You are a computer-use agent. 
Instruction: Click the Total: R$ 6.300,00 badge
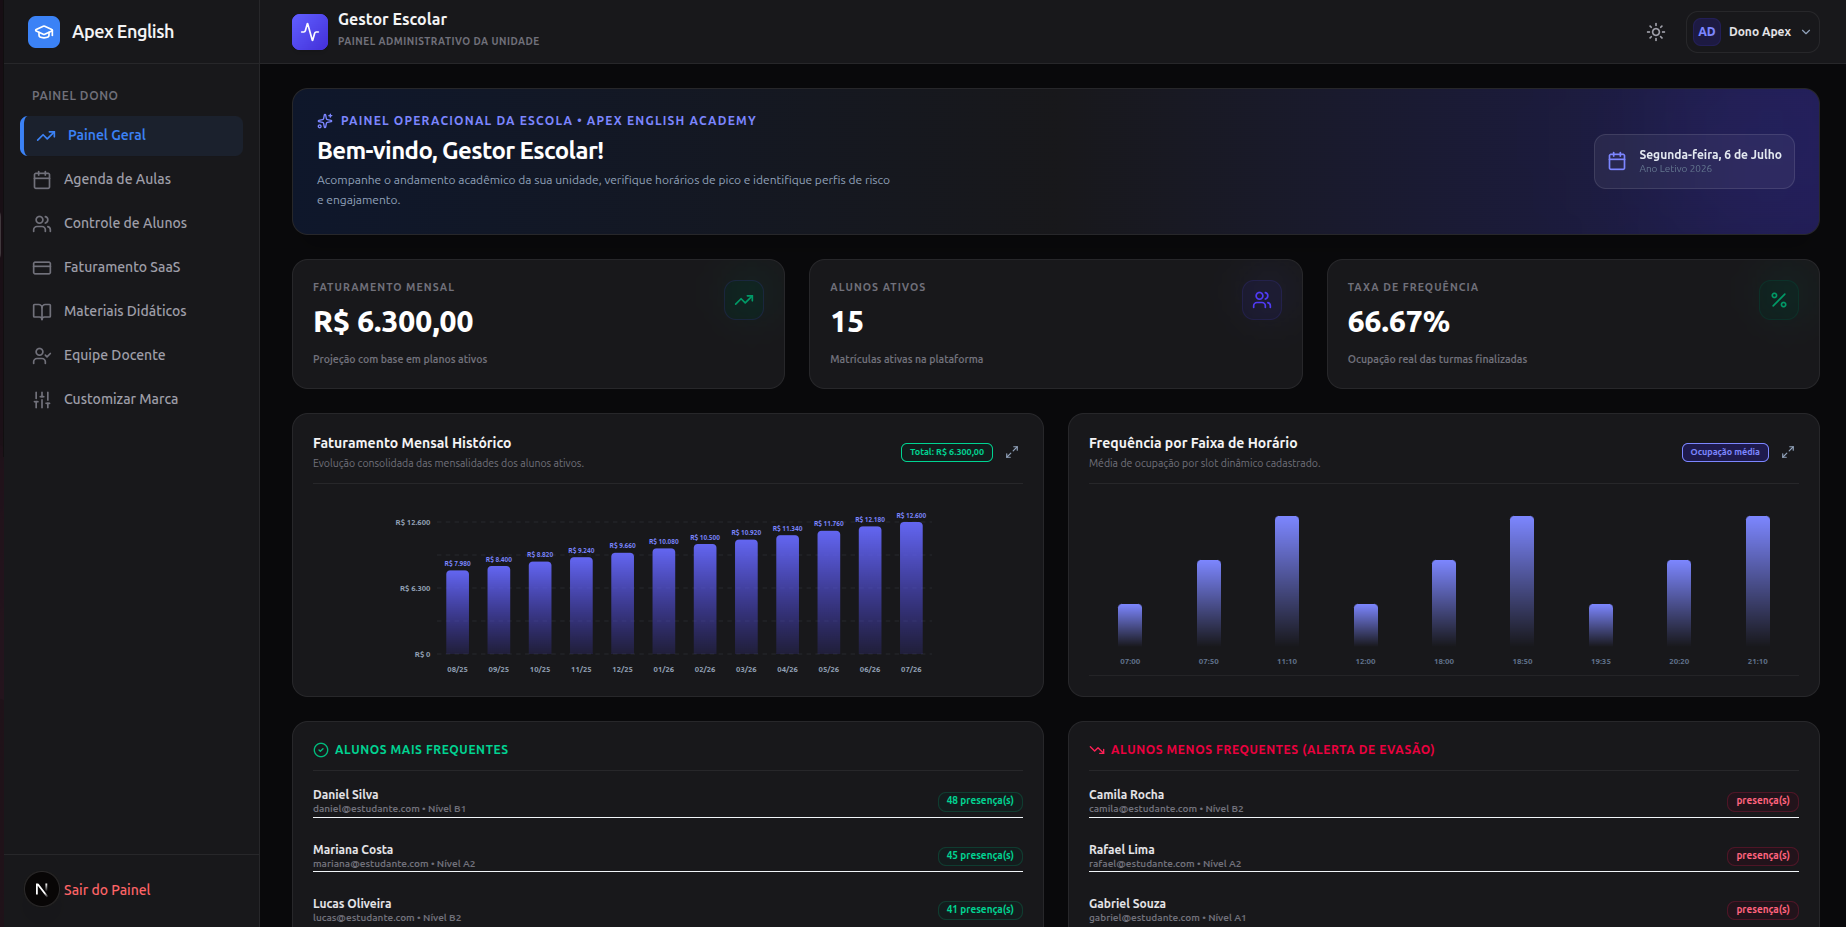[947, 452]
